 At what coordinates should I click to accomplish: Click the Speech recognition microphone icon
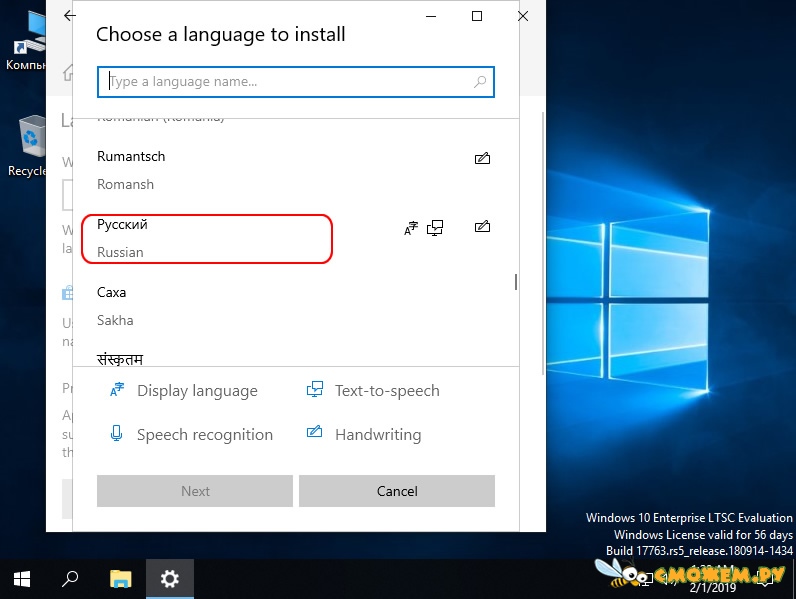point(117,434)
